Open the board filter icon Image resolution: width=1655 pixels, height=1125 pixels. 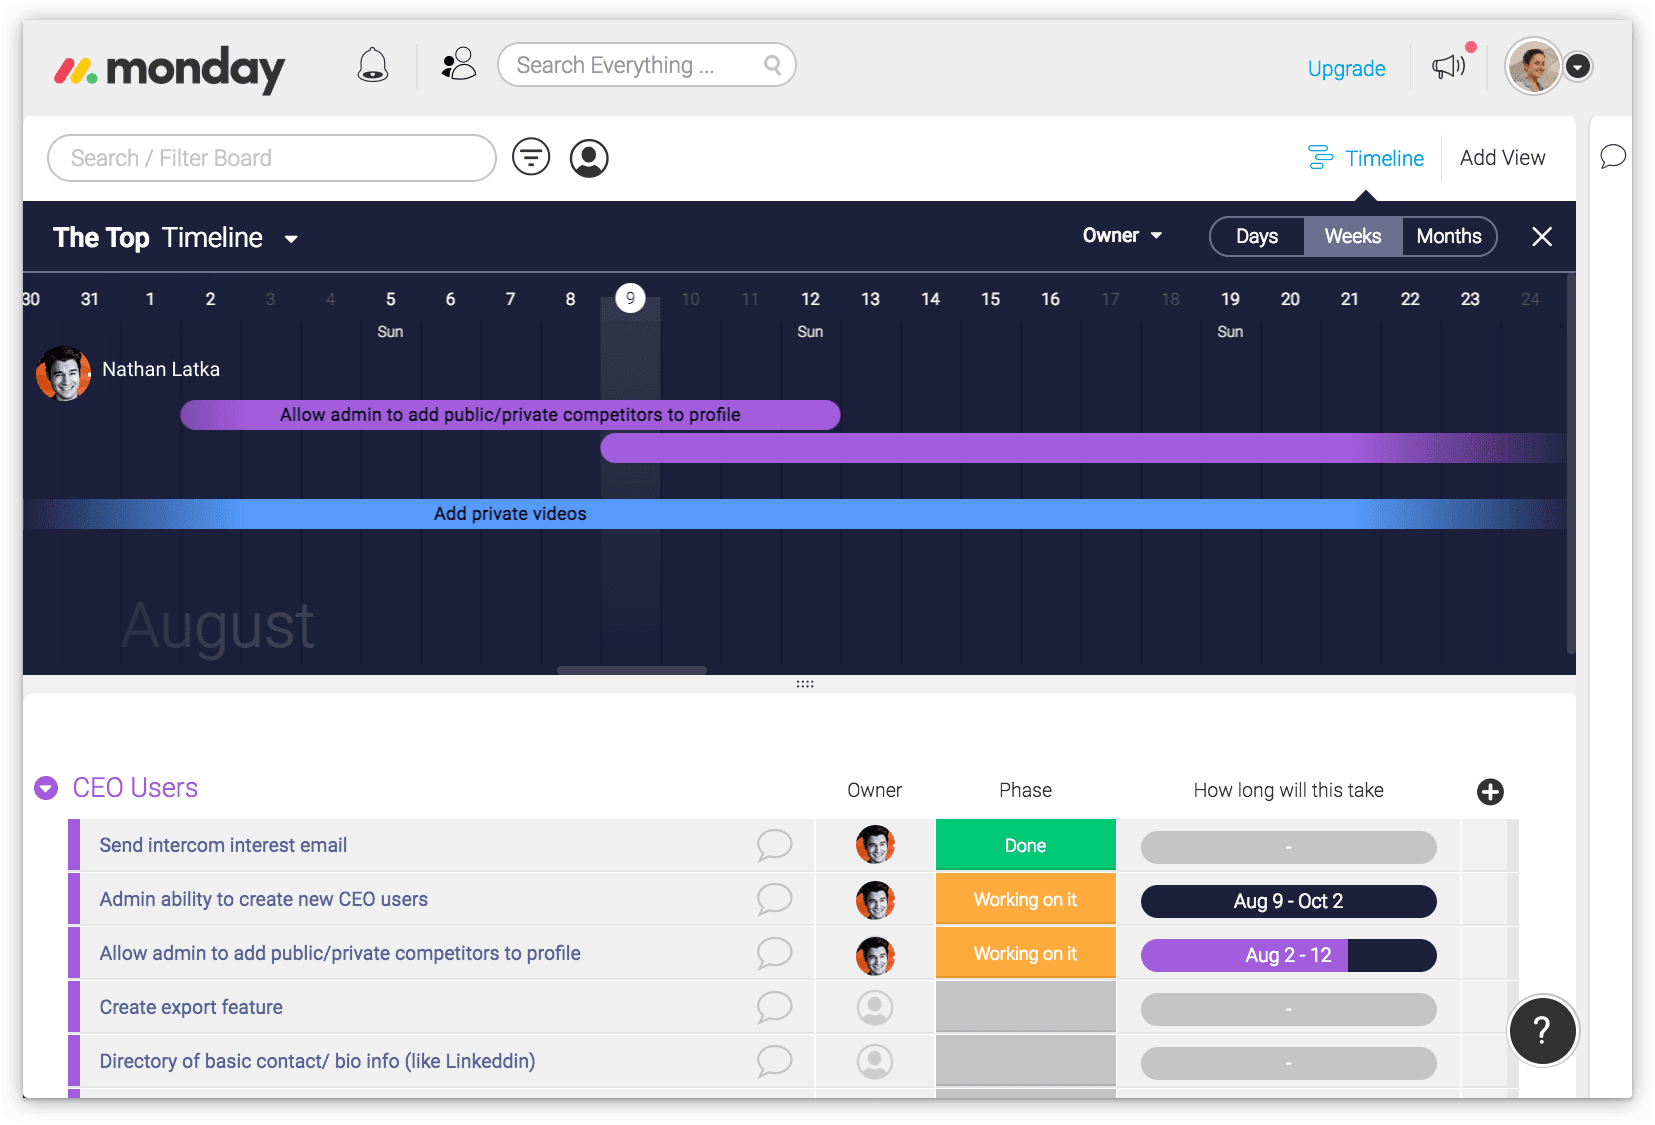coord(531,157)
